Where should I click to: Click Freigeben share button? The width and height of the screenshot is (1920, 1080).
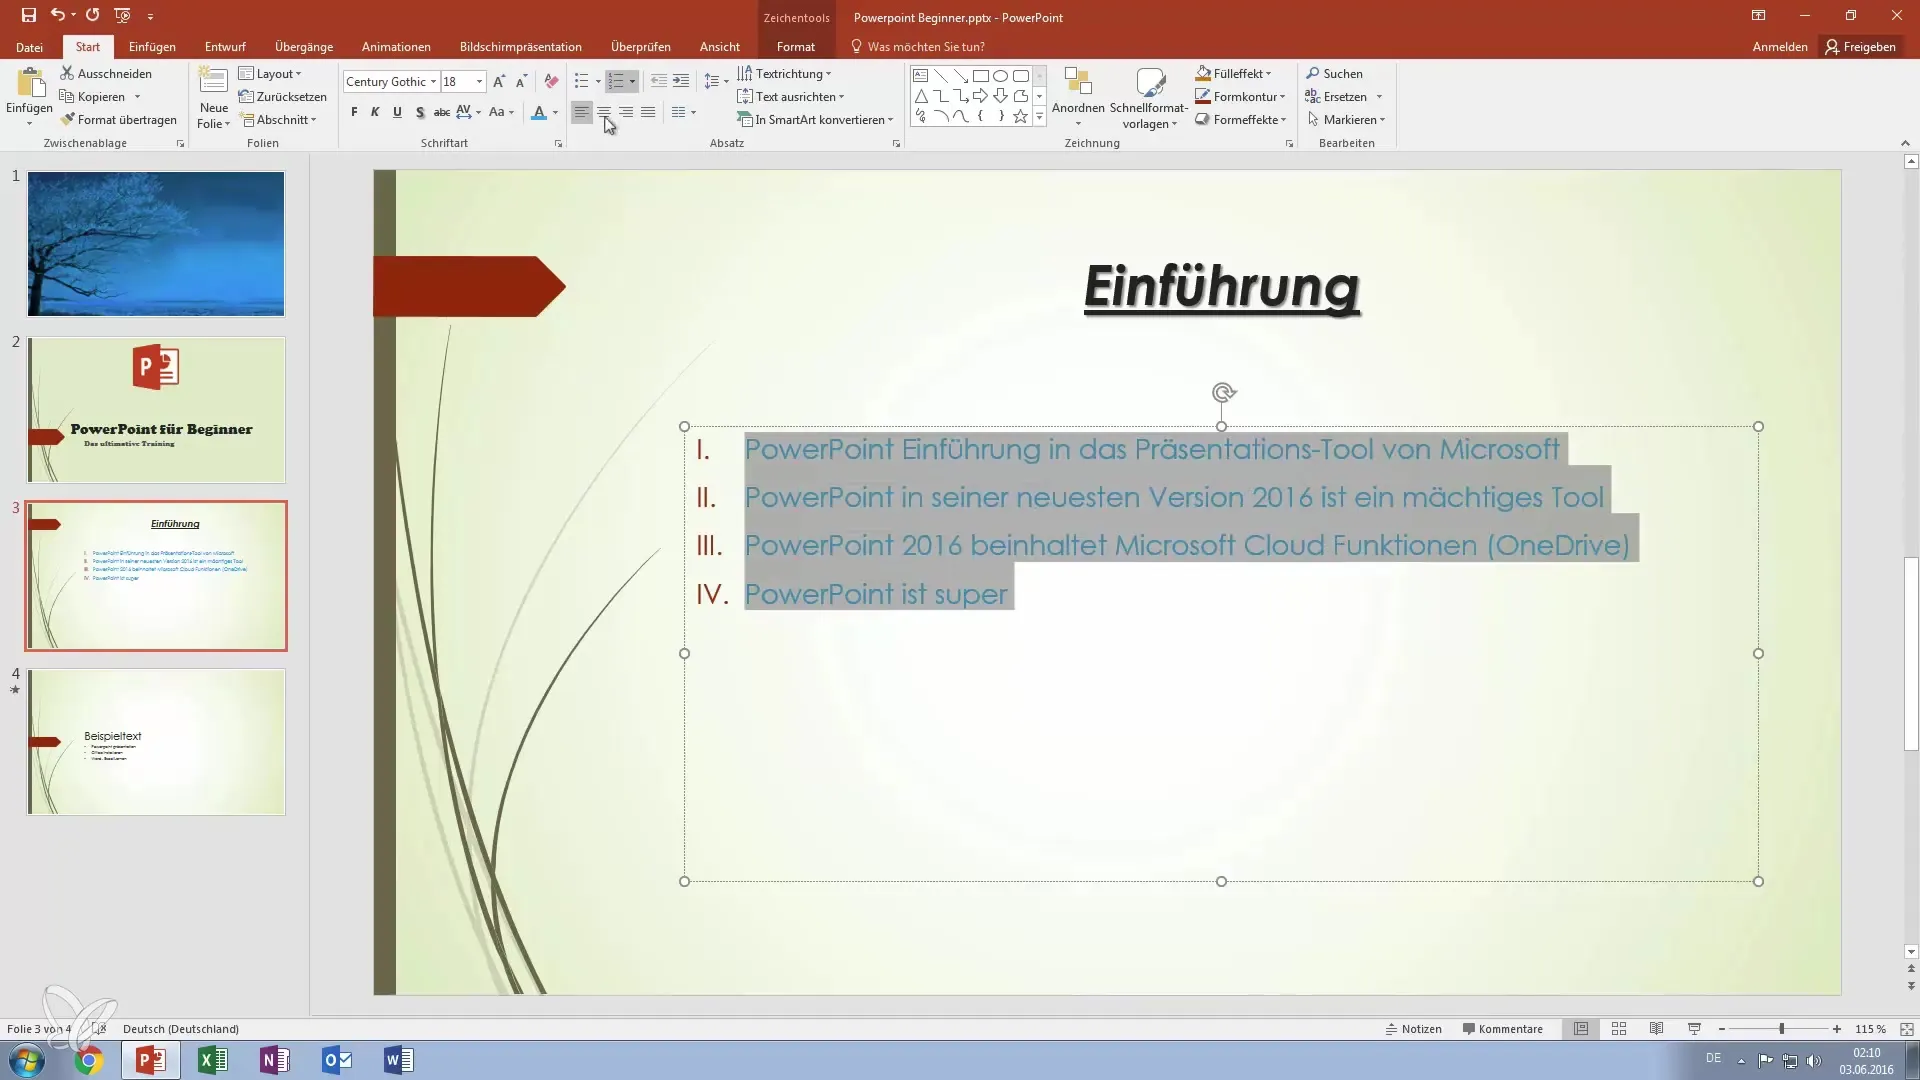(1861, 47)
